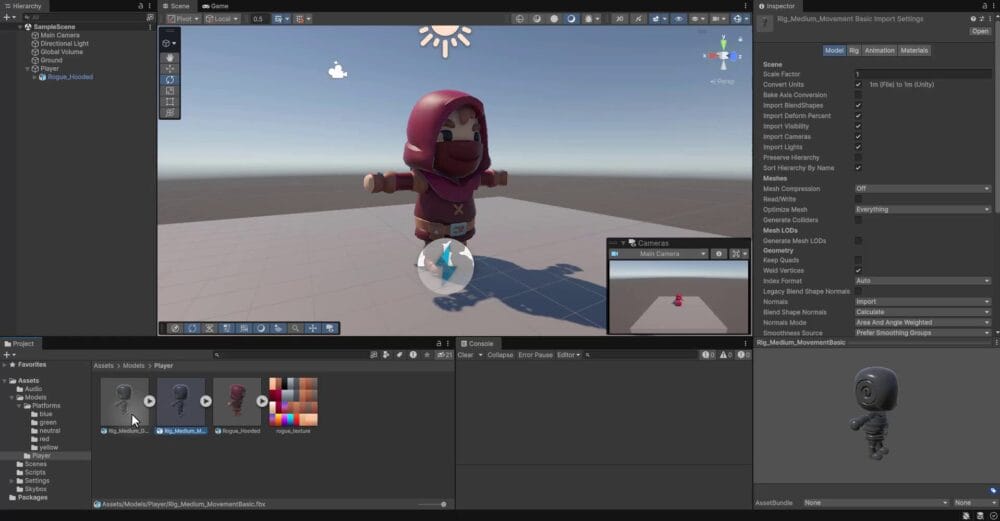
Task: Click the 2D view mode button
Action: [619, 19]
